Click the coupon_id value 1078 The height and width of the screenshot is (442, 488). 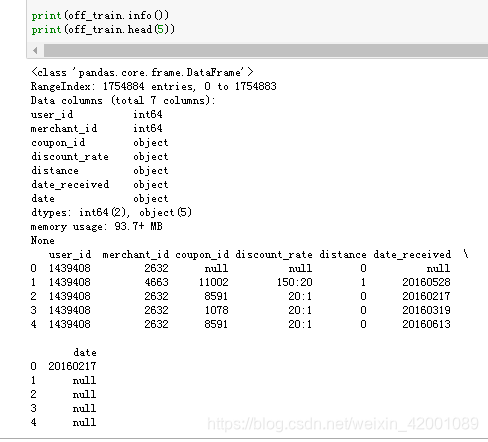[217, 310]
